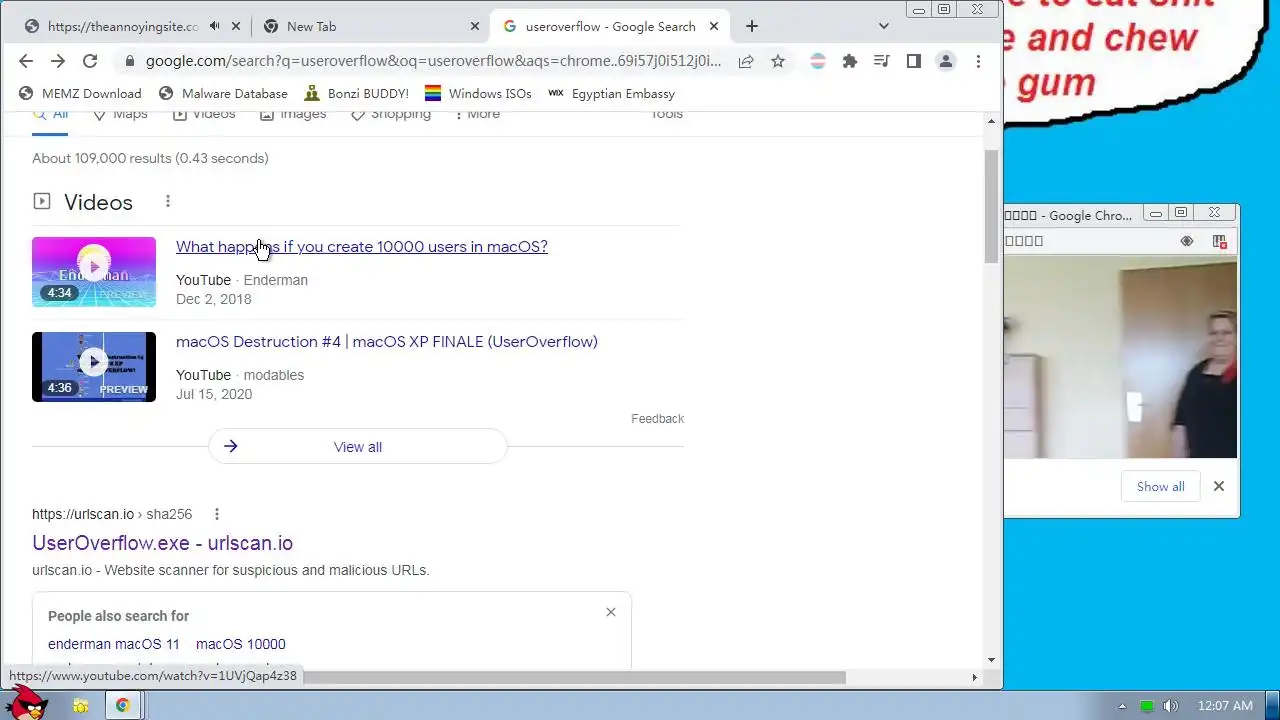
Task: Open 'What happens if you create 10000 users' link
Action: point(362,247)
